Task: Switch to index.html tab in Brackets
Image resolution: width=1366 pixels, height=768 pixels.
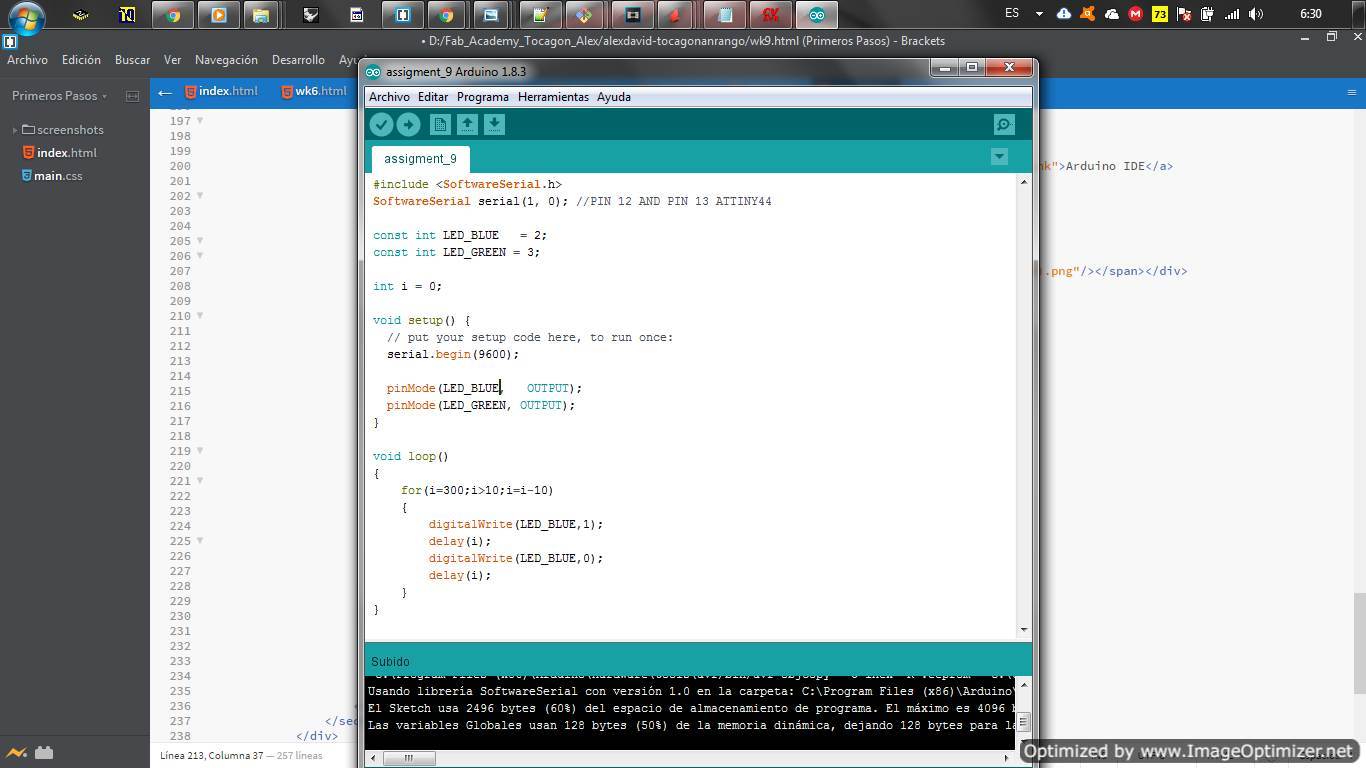Action: 220,91
